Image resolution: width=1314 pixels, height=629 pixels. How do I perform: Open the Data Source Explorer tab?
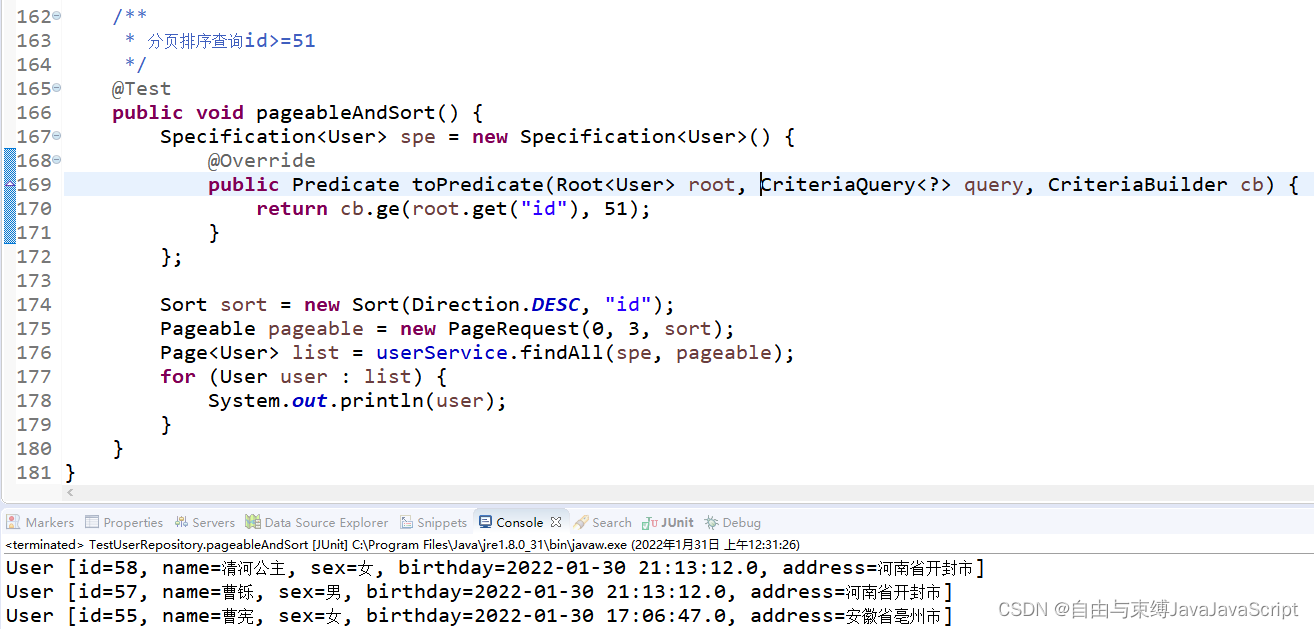[x=317, y=522]
